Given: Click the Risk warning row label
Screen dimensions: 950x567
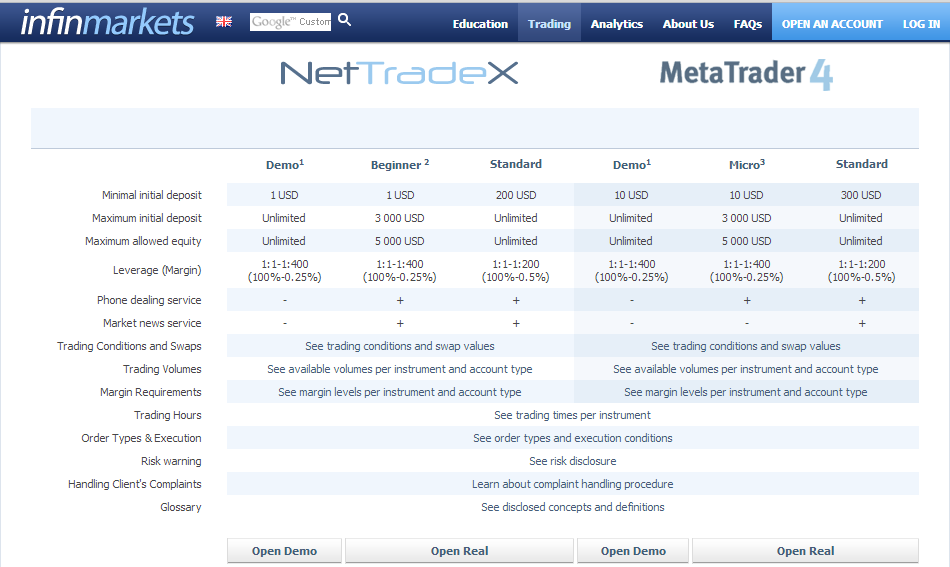Looking at the screenshot, I should 171,461.
